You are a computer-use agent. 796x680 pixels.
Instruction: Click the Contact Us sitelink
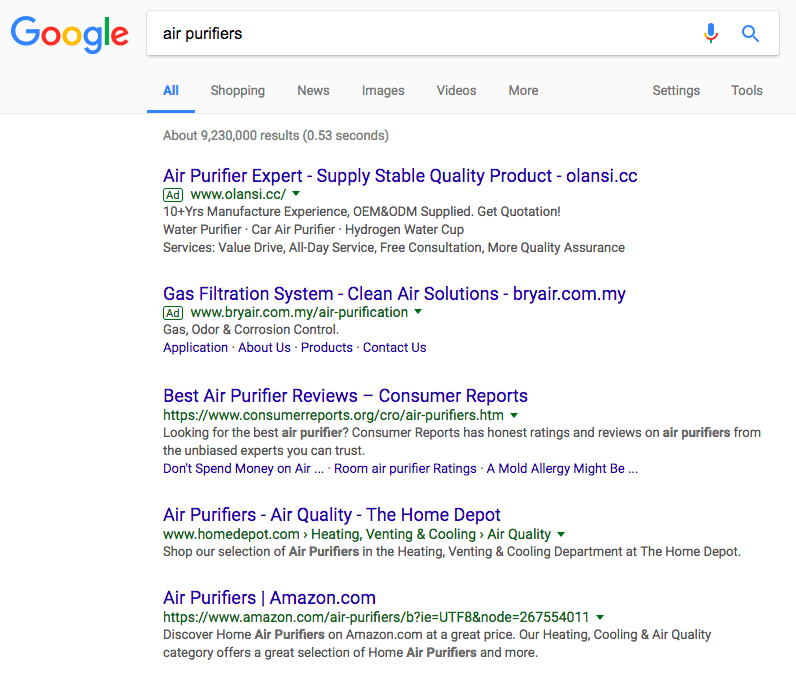coord(394,347)
